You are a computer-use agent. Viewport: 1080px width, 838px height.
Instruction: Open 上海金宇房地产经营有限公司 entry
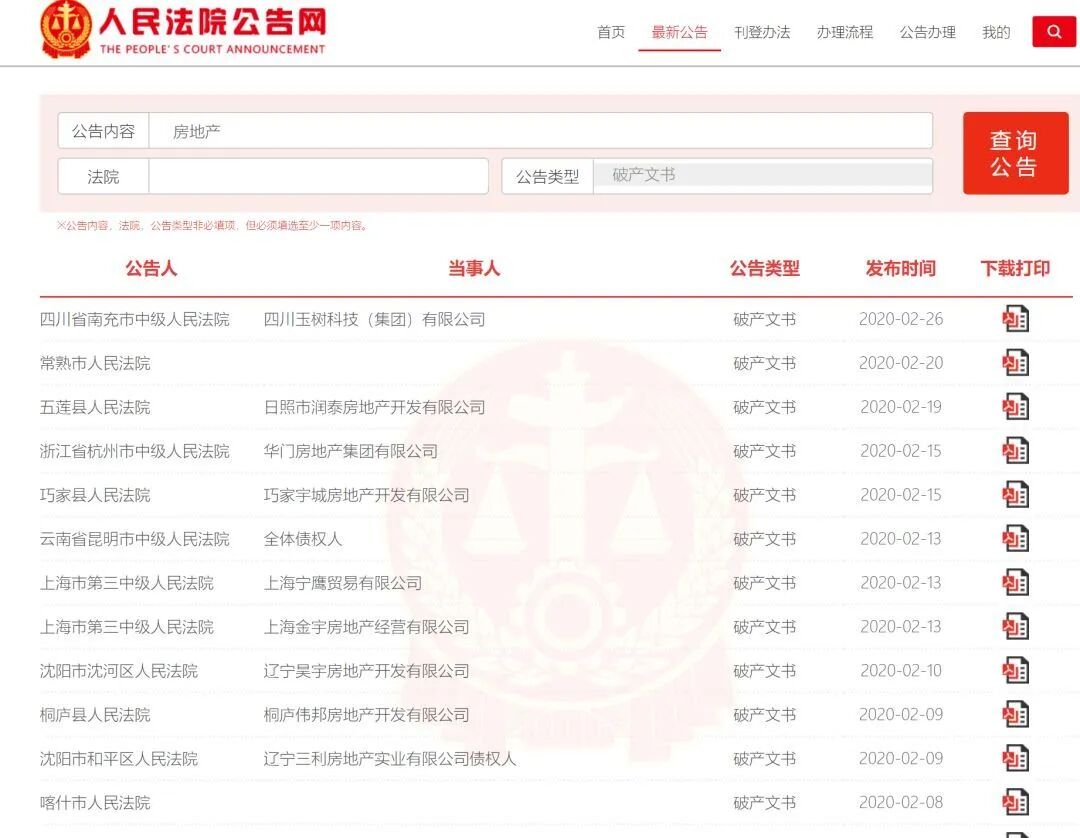366,627
